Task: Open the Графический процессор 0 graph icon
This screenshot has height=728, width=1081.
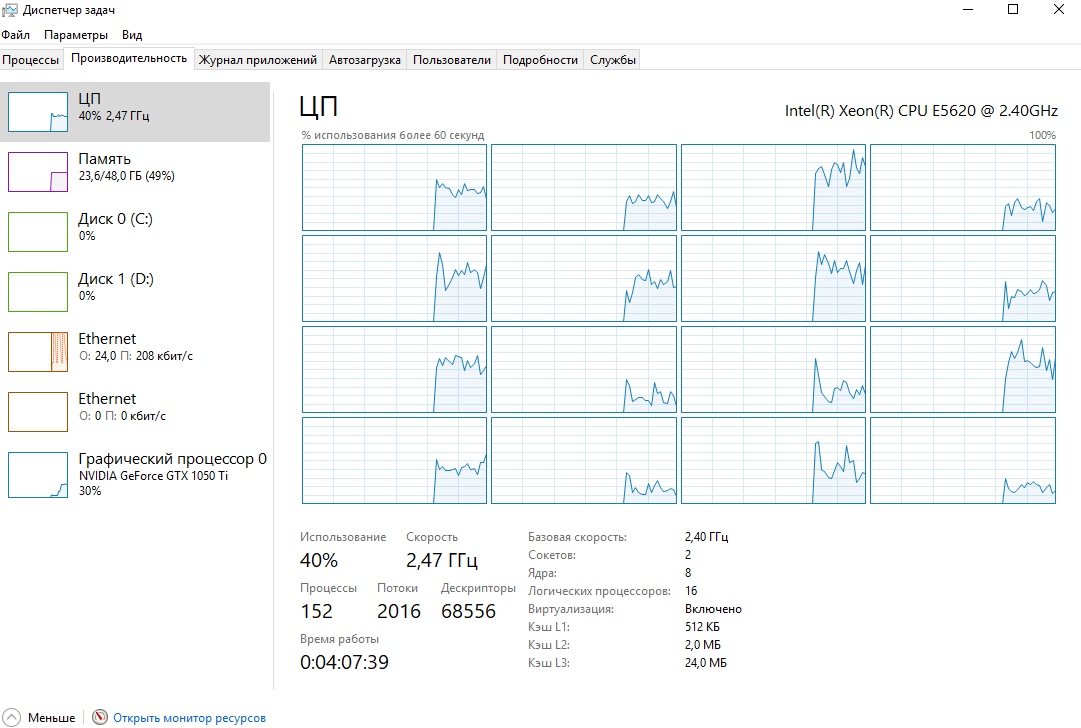Action: click(38, 474)
